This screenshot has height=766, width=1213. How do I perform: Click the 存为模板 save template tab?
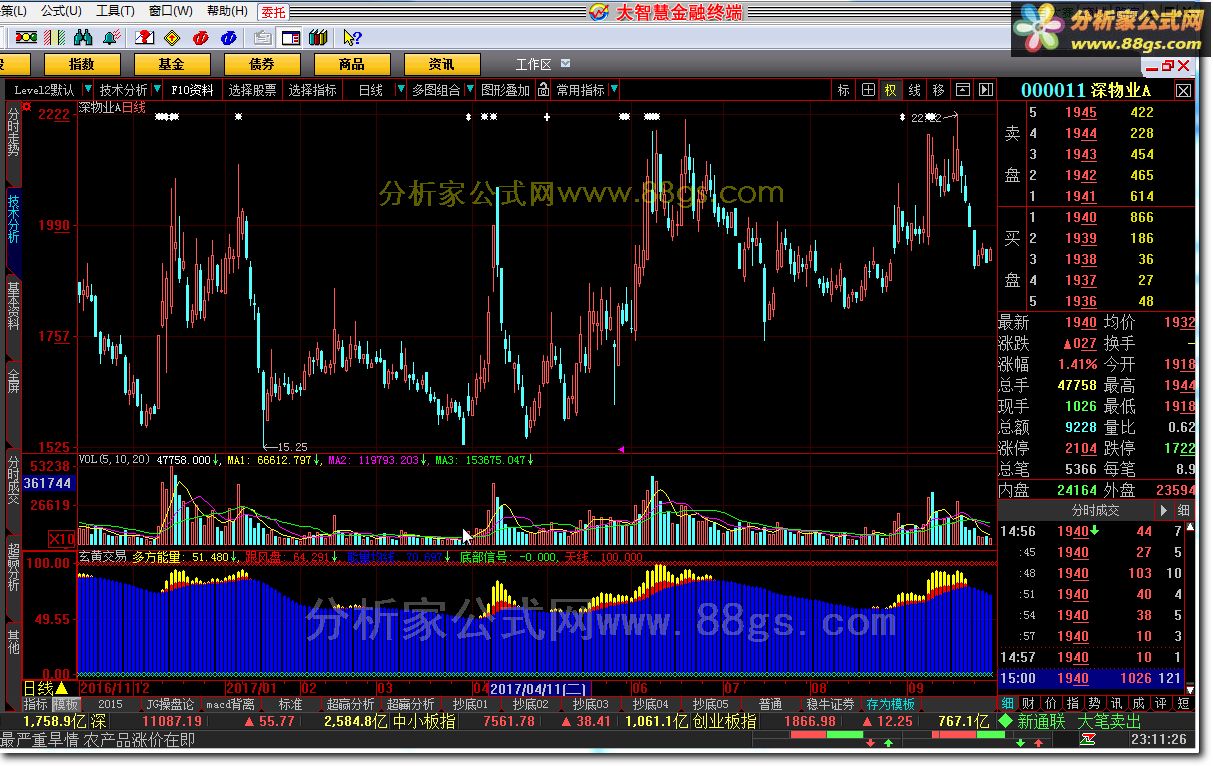click(891, 704)
